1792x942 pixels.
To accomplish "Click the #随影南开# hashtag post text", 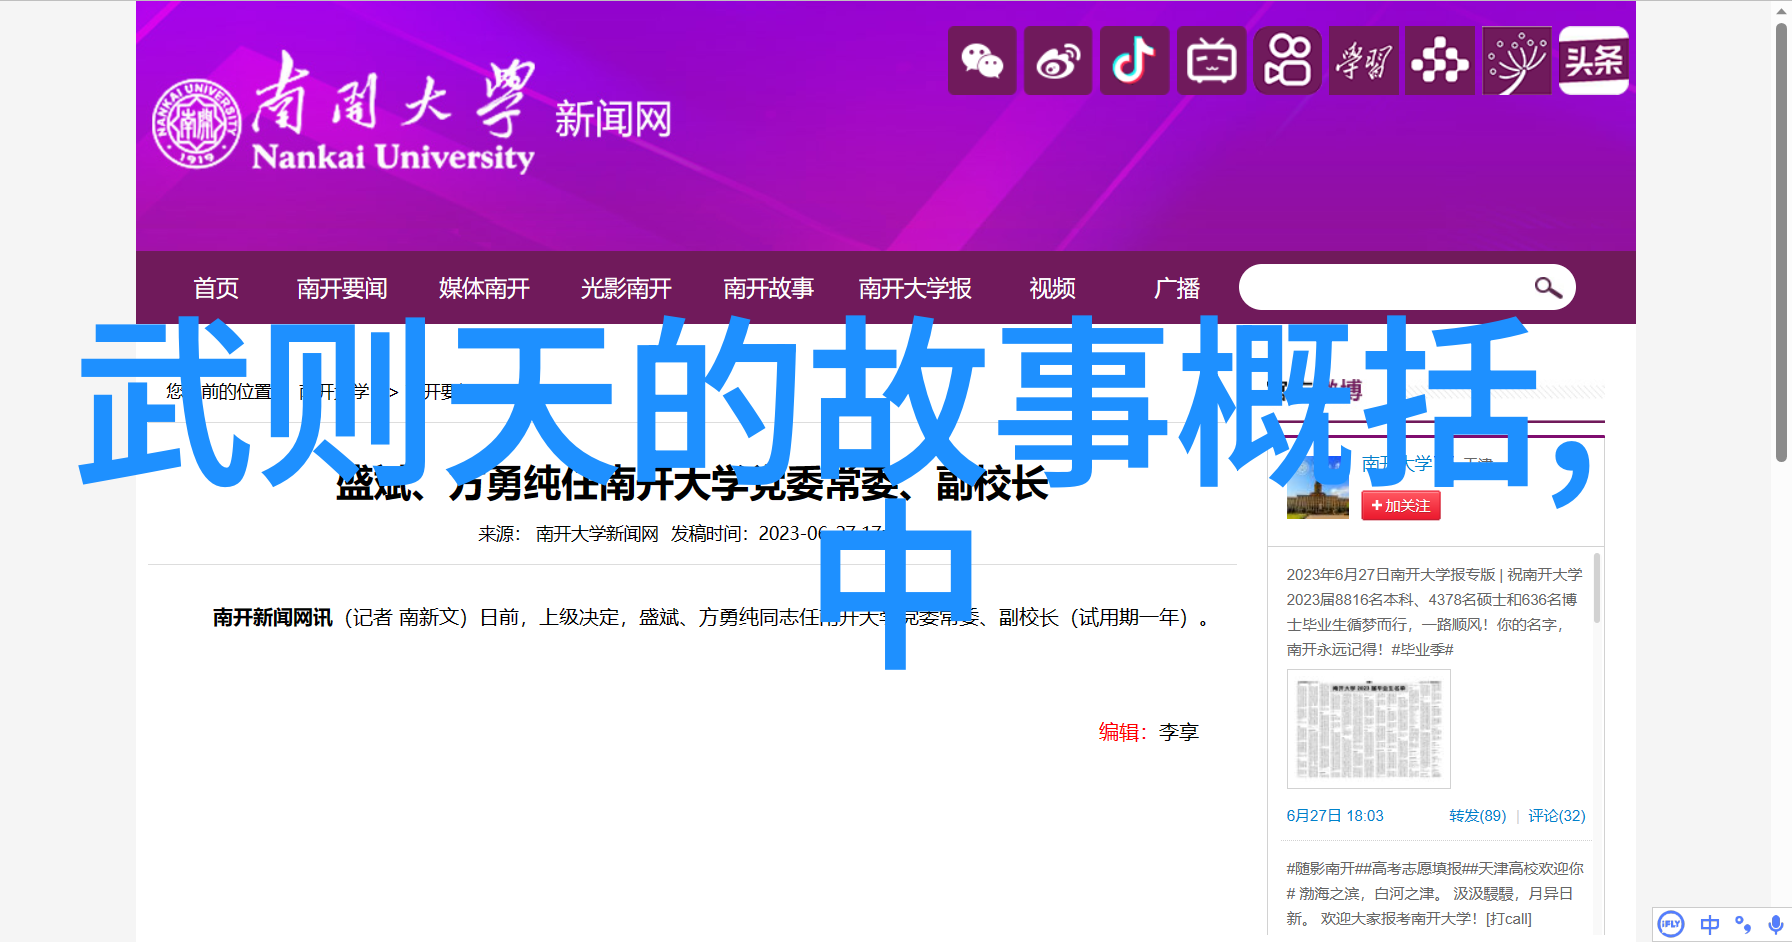I will coord(1434,894).
